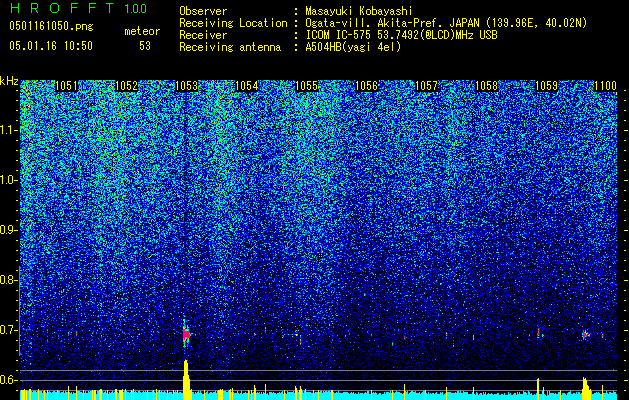Click the strong red meteor echo at 1053
629x400 pixels.
coord(186,334)
